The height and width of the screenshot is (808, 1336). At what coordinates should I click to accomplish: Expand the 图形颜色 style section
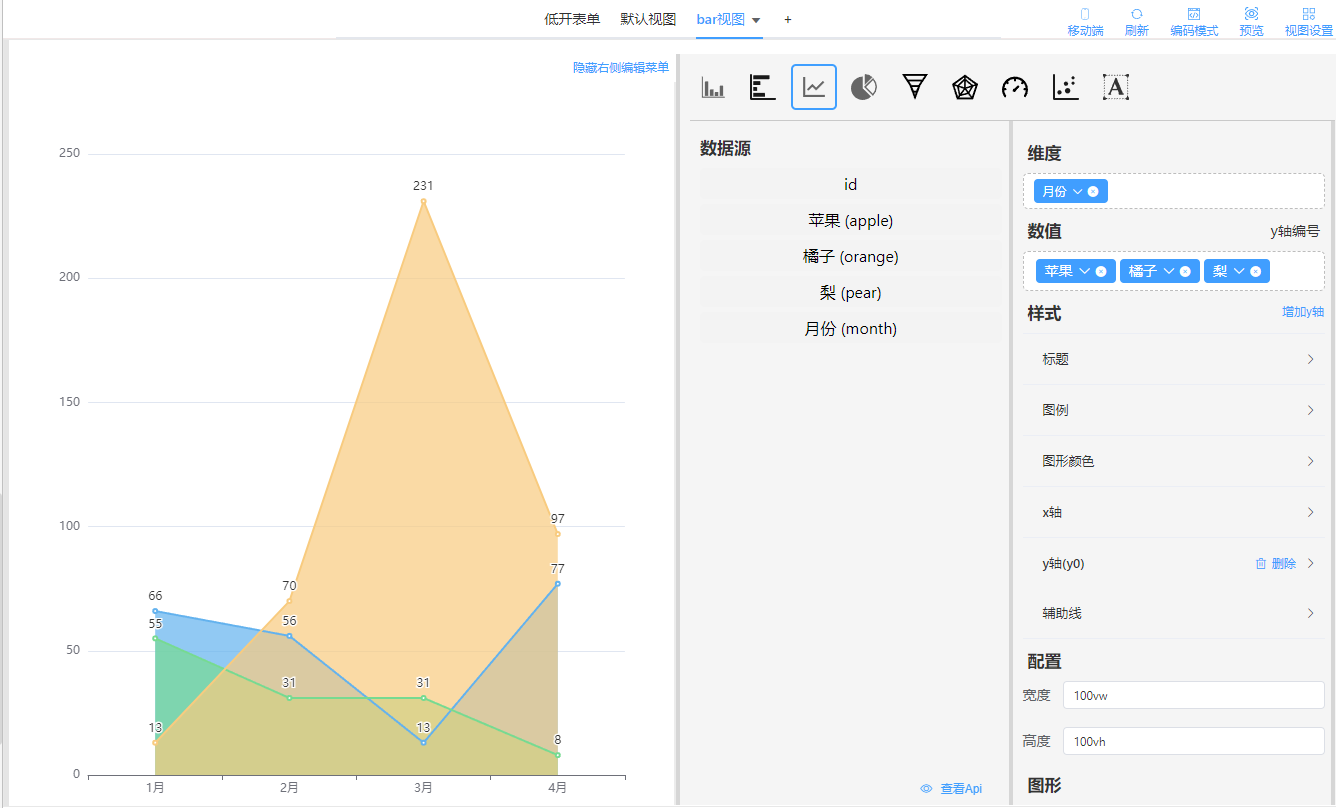pos(1175,461)
